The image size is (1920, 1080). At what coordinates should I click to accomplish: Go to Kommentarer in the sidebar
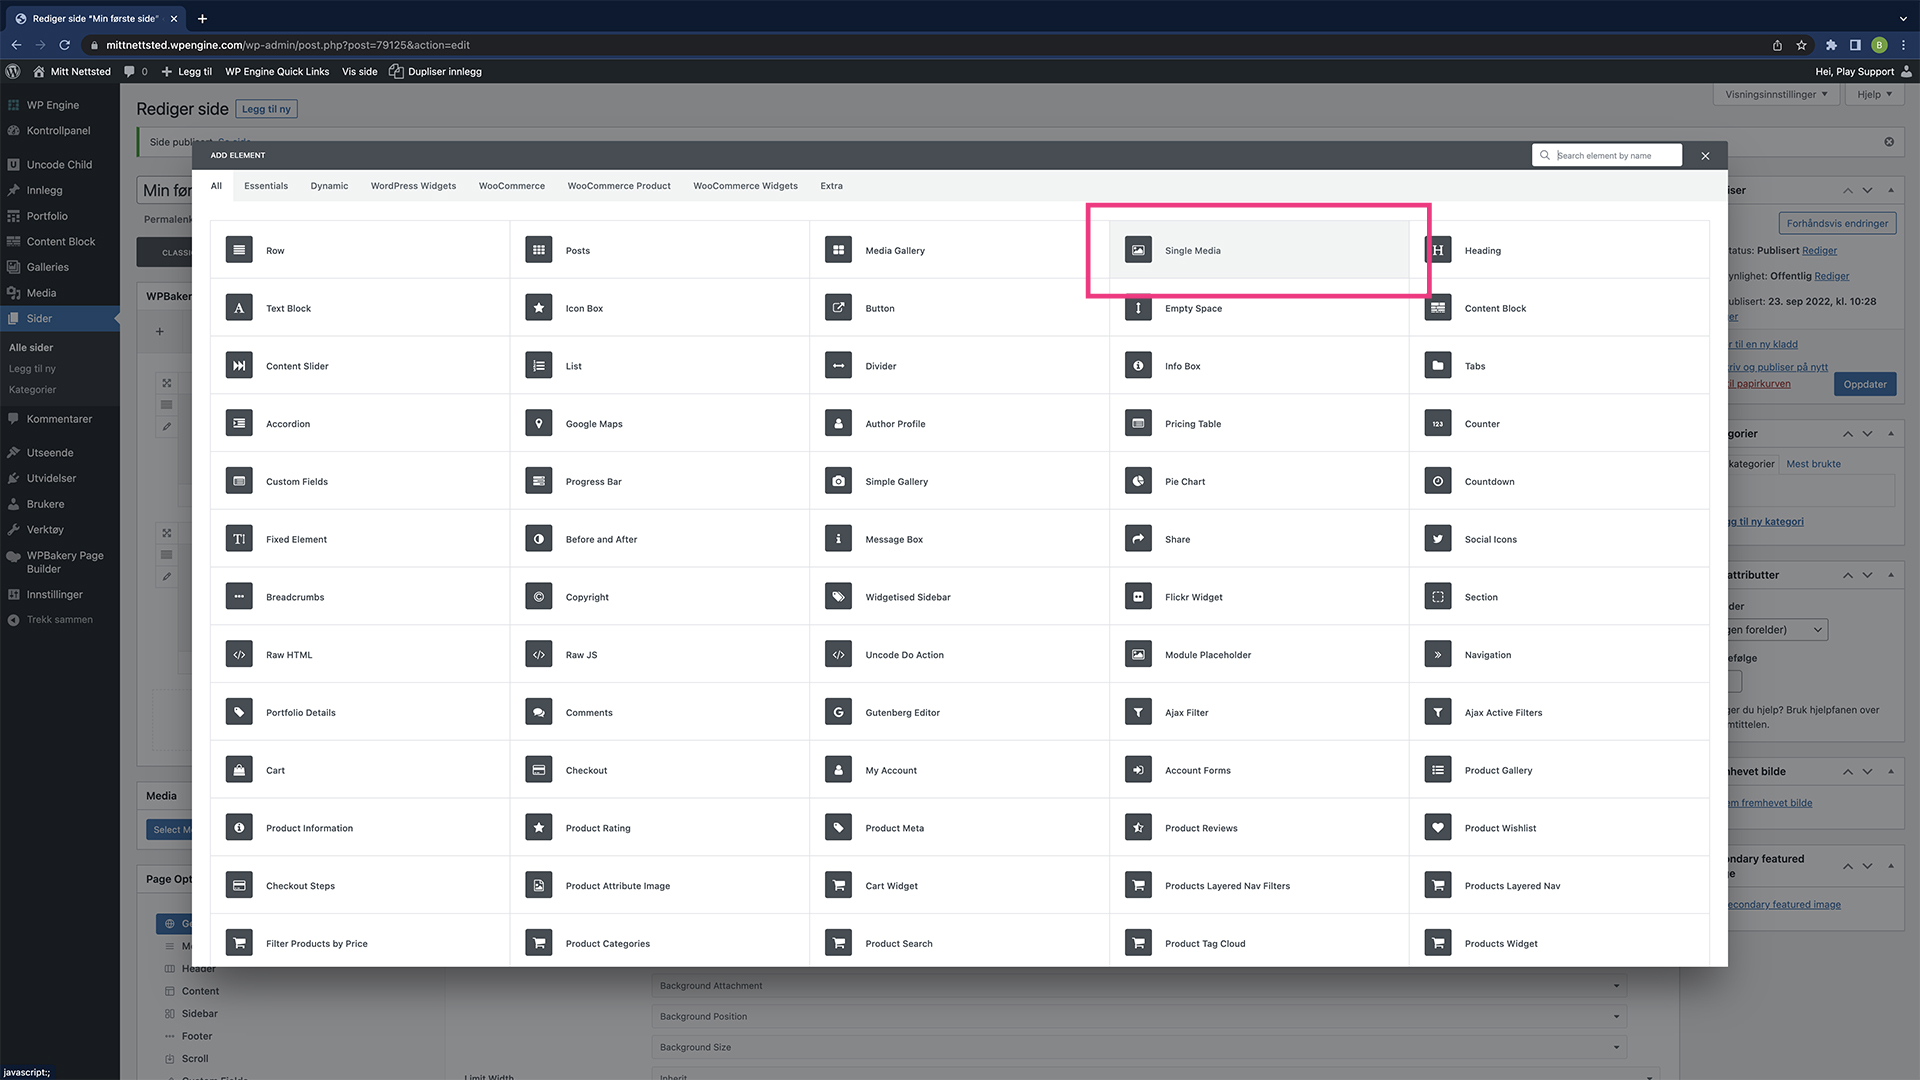click(x=59, y=419)
